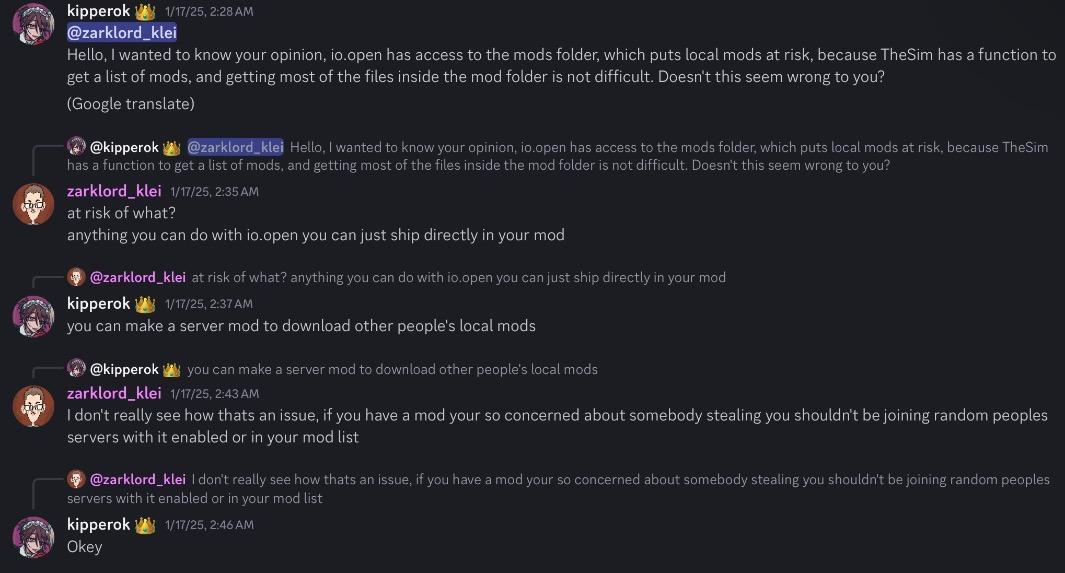
Task: Open the highlighted @zarklord_klei mention in first message
Action: point(121,33)
